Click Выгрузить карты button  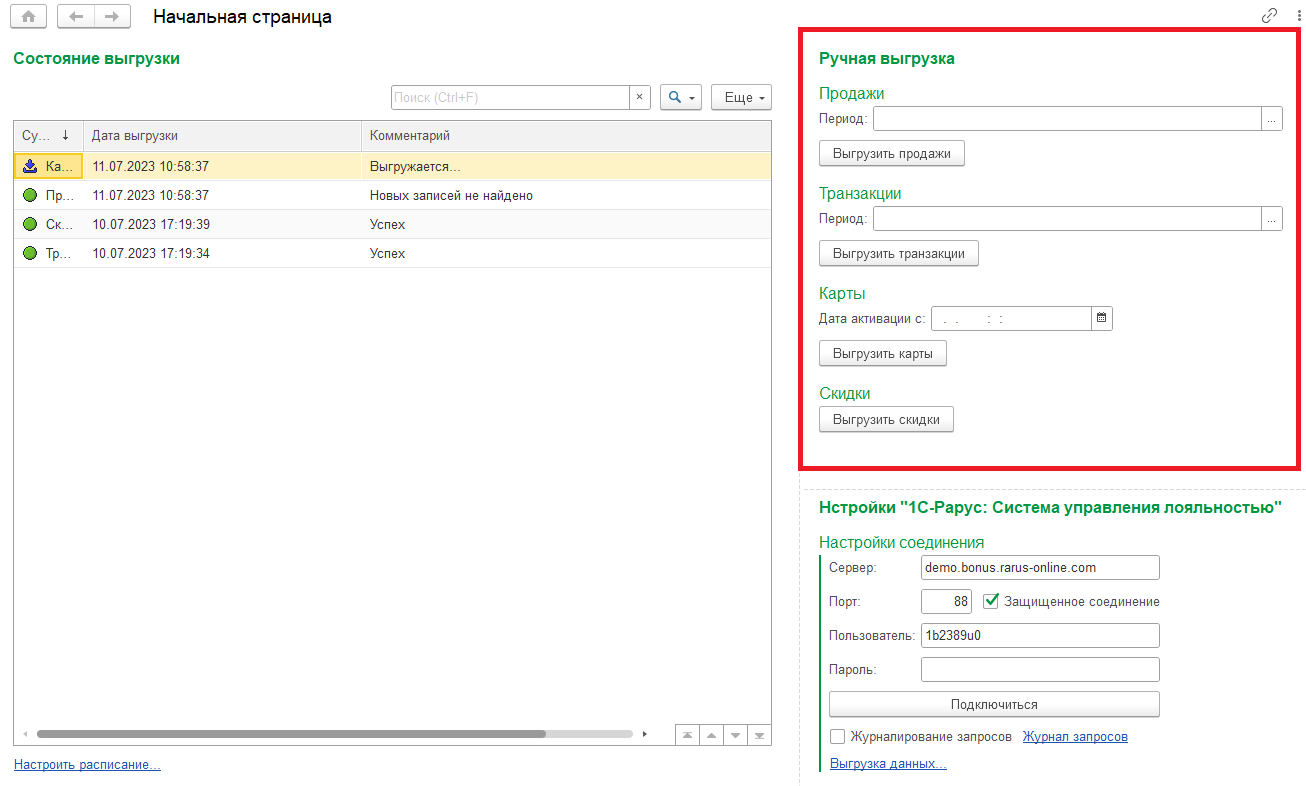pos(882,353)
